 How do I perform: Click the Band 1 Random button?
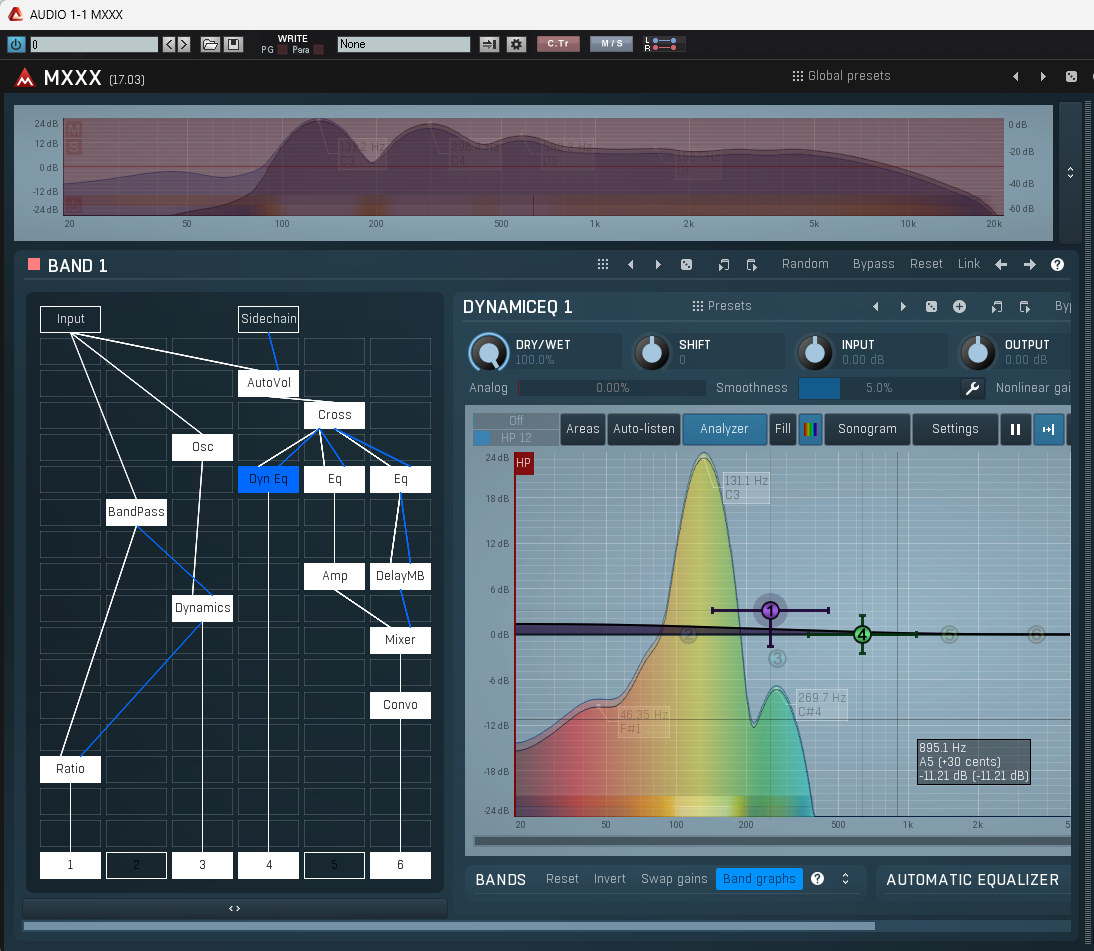805,264
